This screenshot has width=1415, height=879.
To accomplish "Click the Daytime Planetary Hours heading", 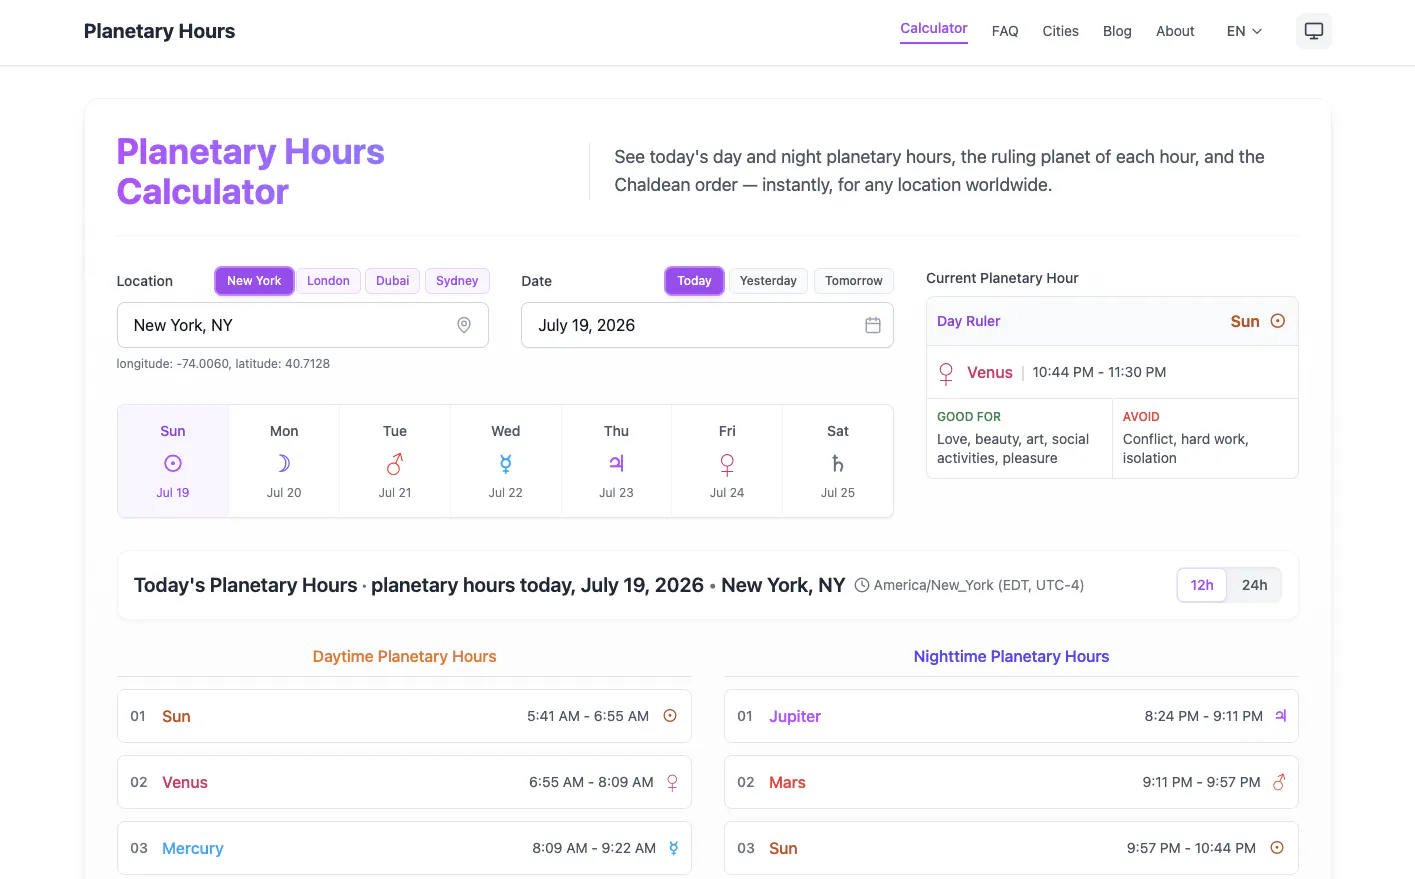I will 404,656.
